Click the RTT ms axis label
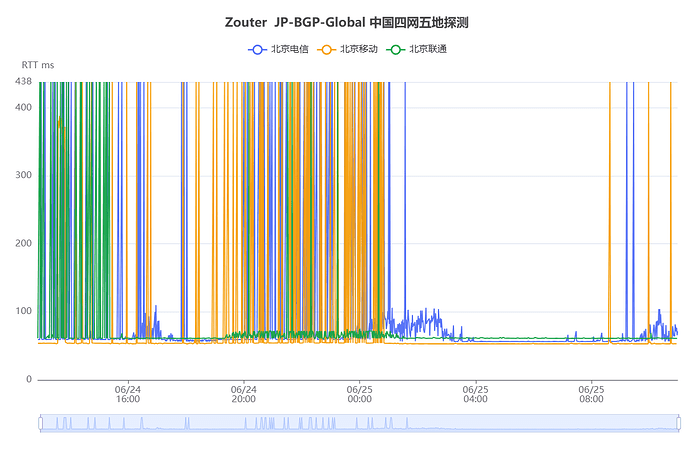This screenshot has height=450, width=690. coord(38,65)
